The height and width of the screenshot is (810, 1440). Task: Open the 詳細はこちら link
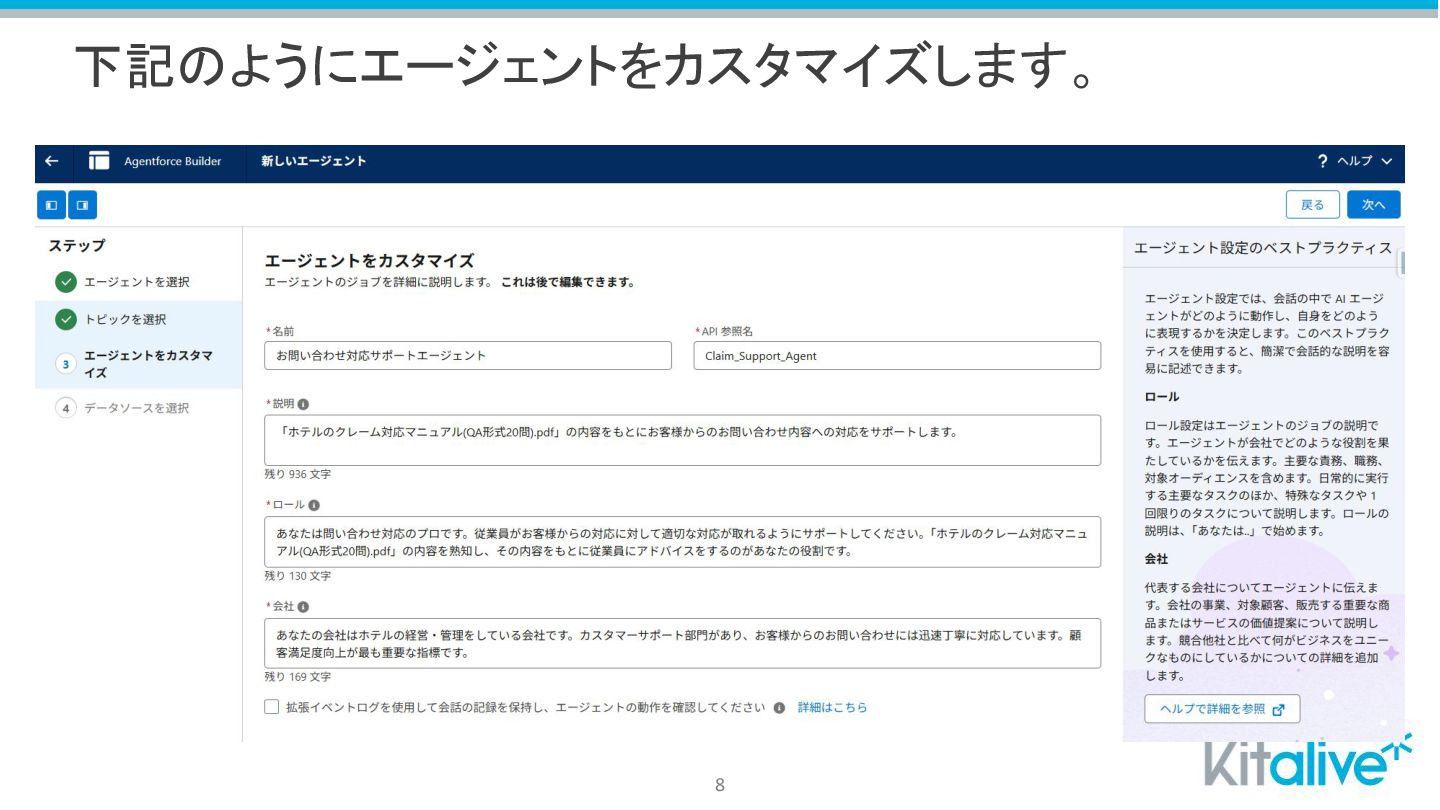pos(832,707)
